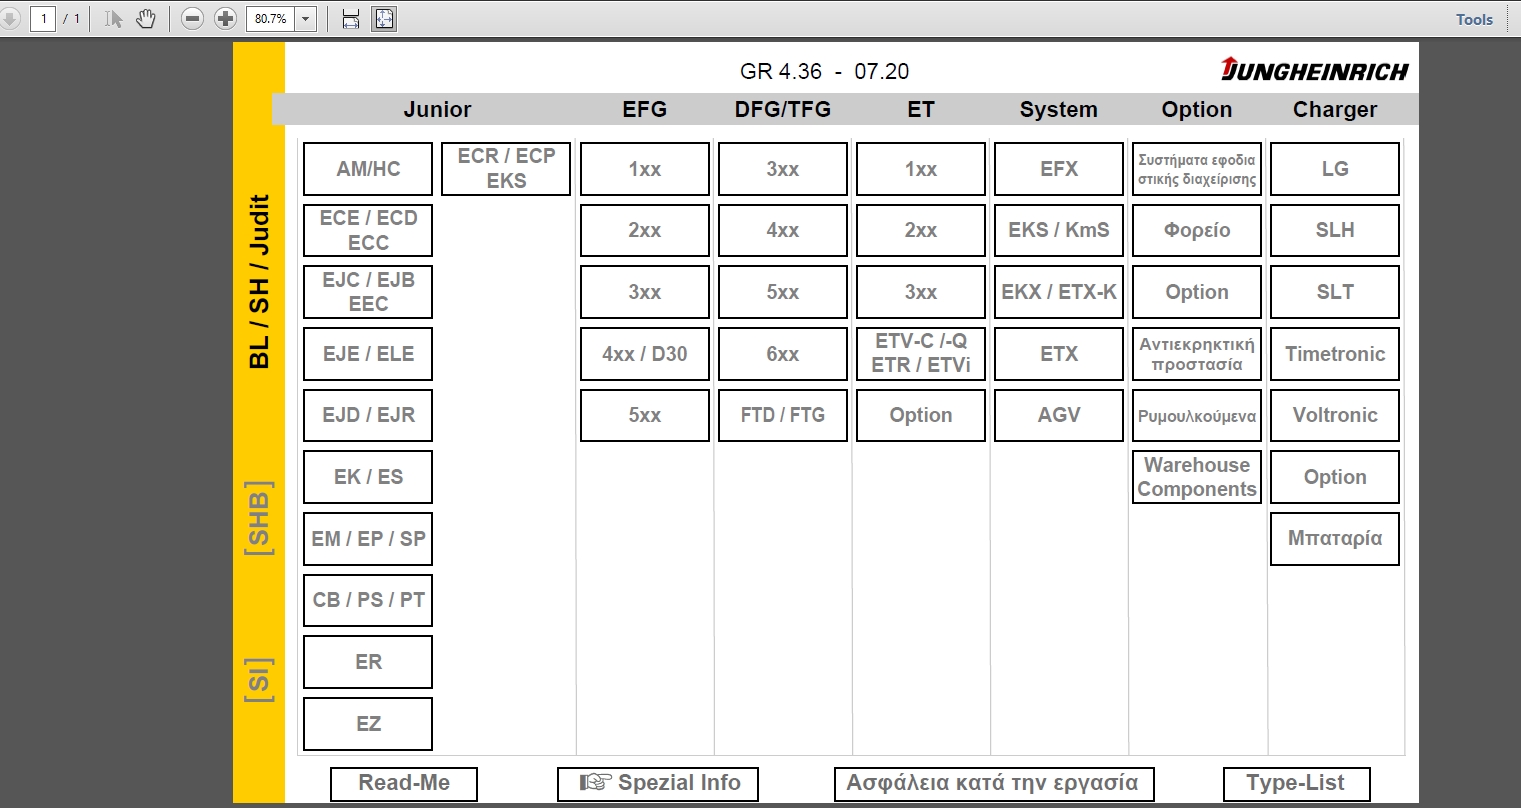Open the zoom percentage dropdown arrow
This screenshot has height=808, width=1521.
click(x=305, y=18)
